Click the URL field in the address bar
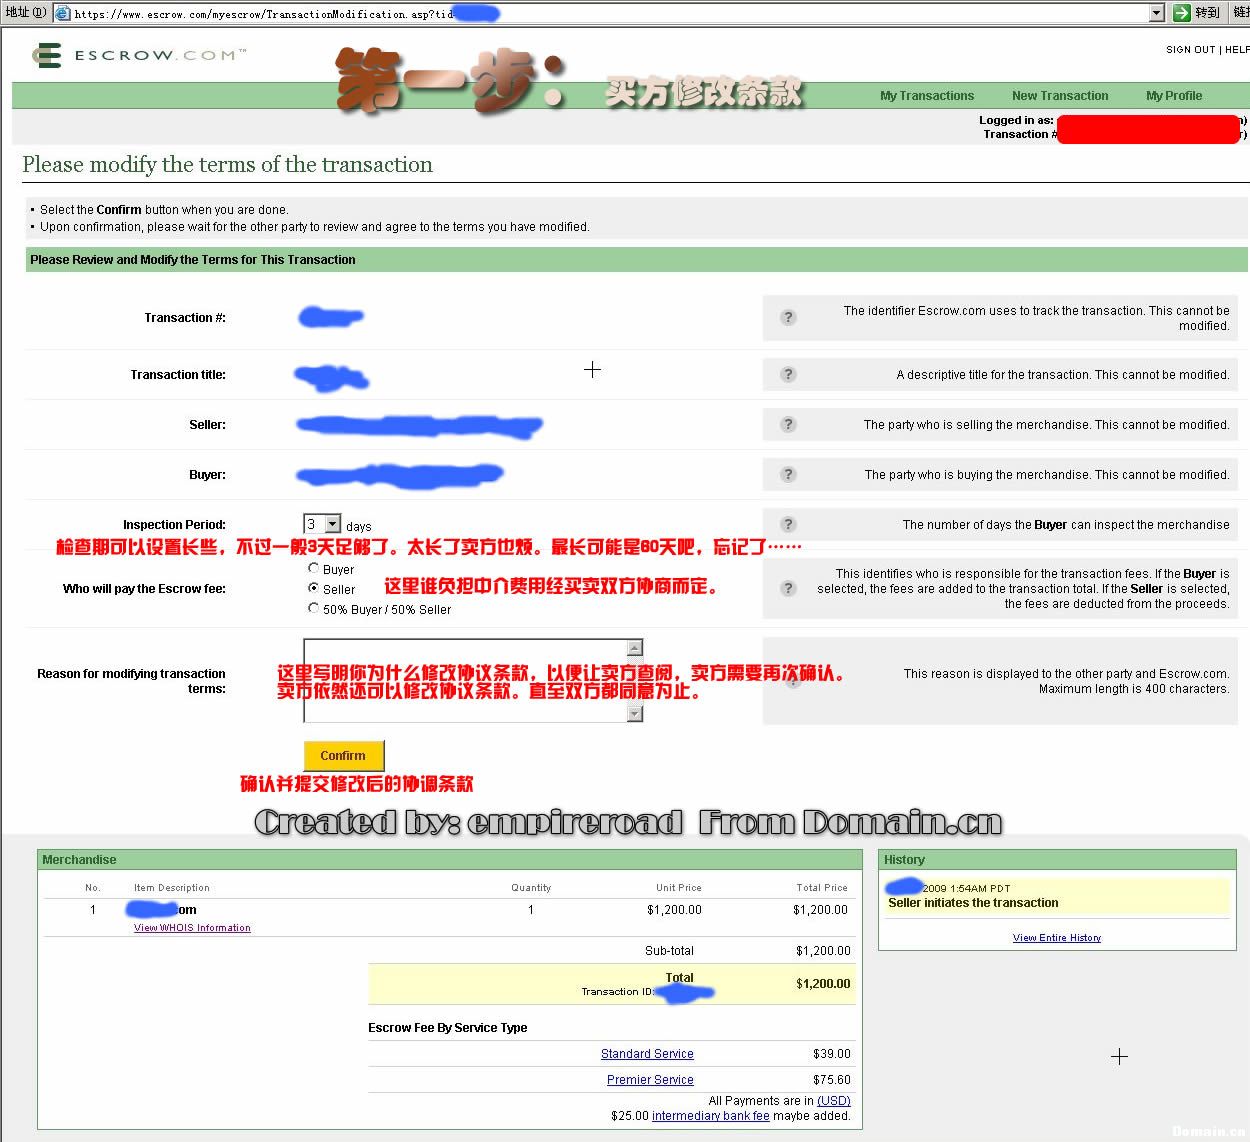The width and height of the screenshot is (1250, 1142). coord(600,13)
